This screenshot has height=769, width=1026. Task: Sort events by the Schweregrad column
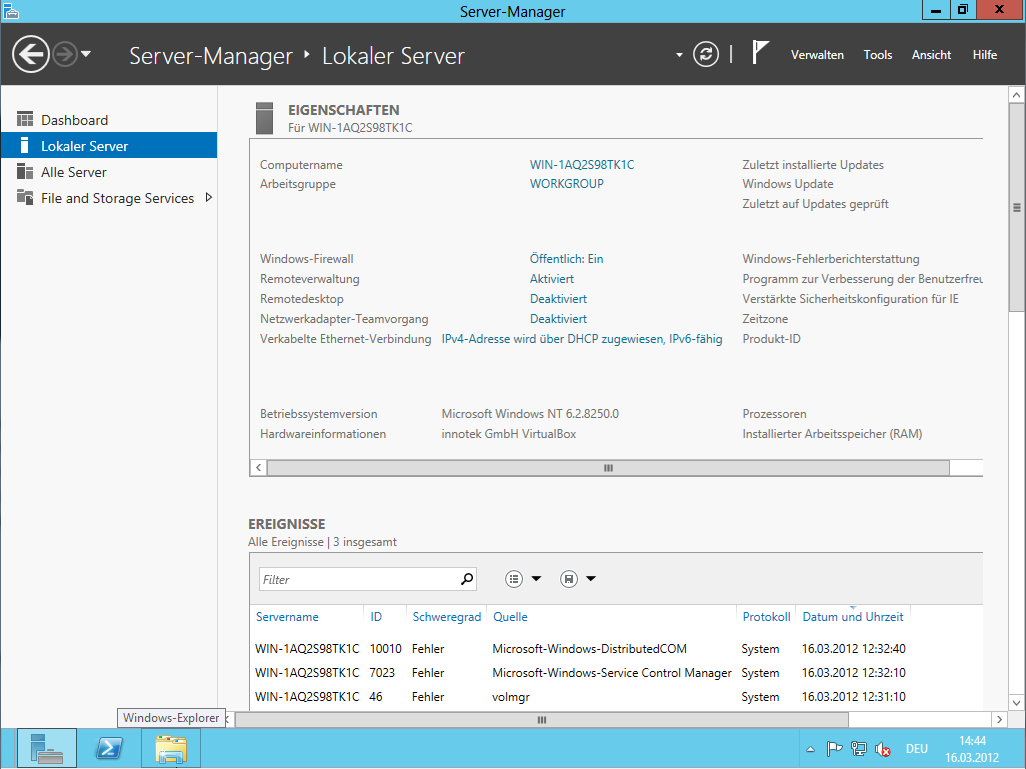pyautogui.click(x=446, y=617)
